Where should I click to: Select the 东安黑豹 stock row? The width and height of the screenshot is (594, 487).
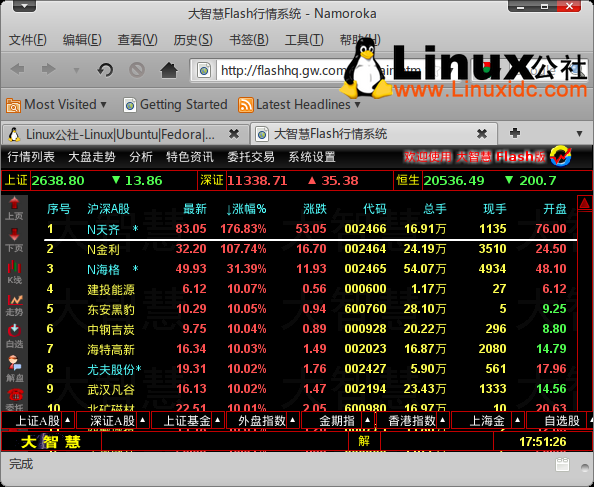tap(310, 309)
